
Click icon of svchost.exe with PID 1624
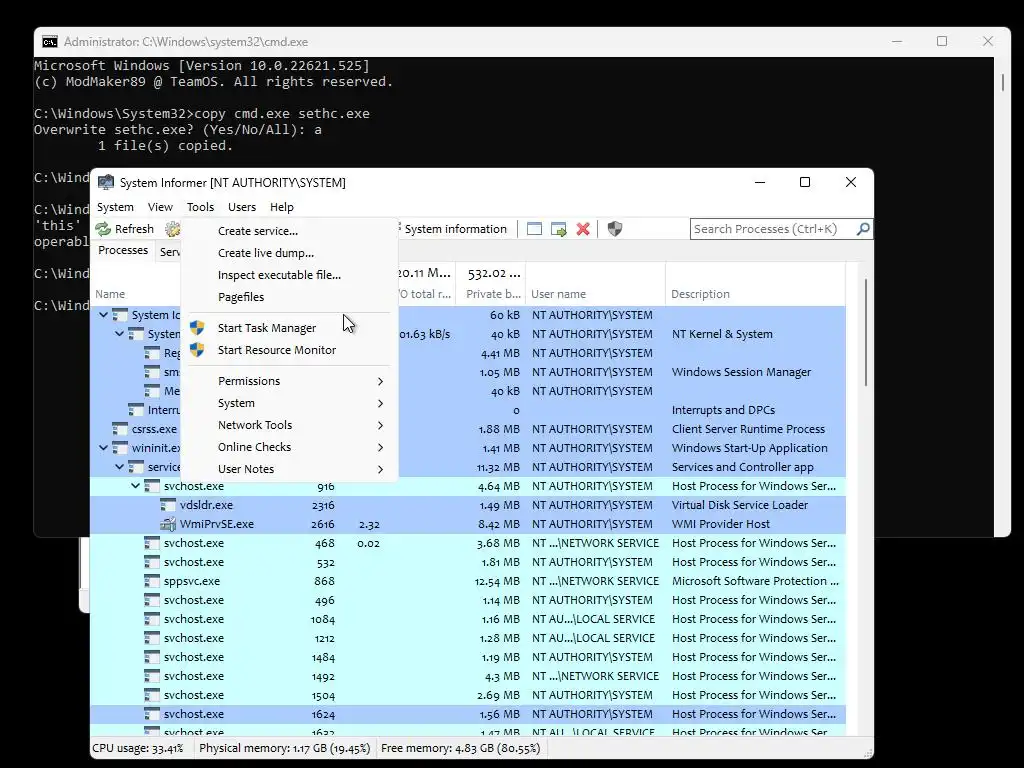(x=152, y=714)
